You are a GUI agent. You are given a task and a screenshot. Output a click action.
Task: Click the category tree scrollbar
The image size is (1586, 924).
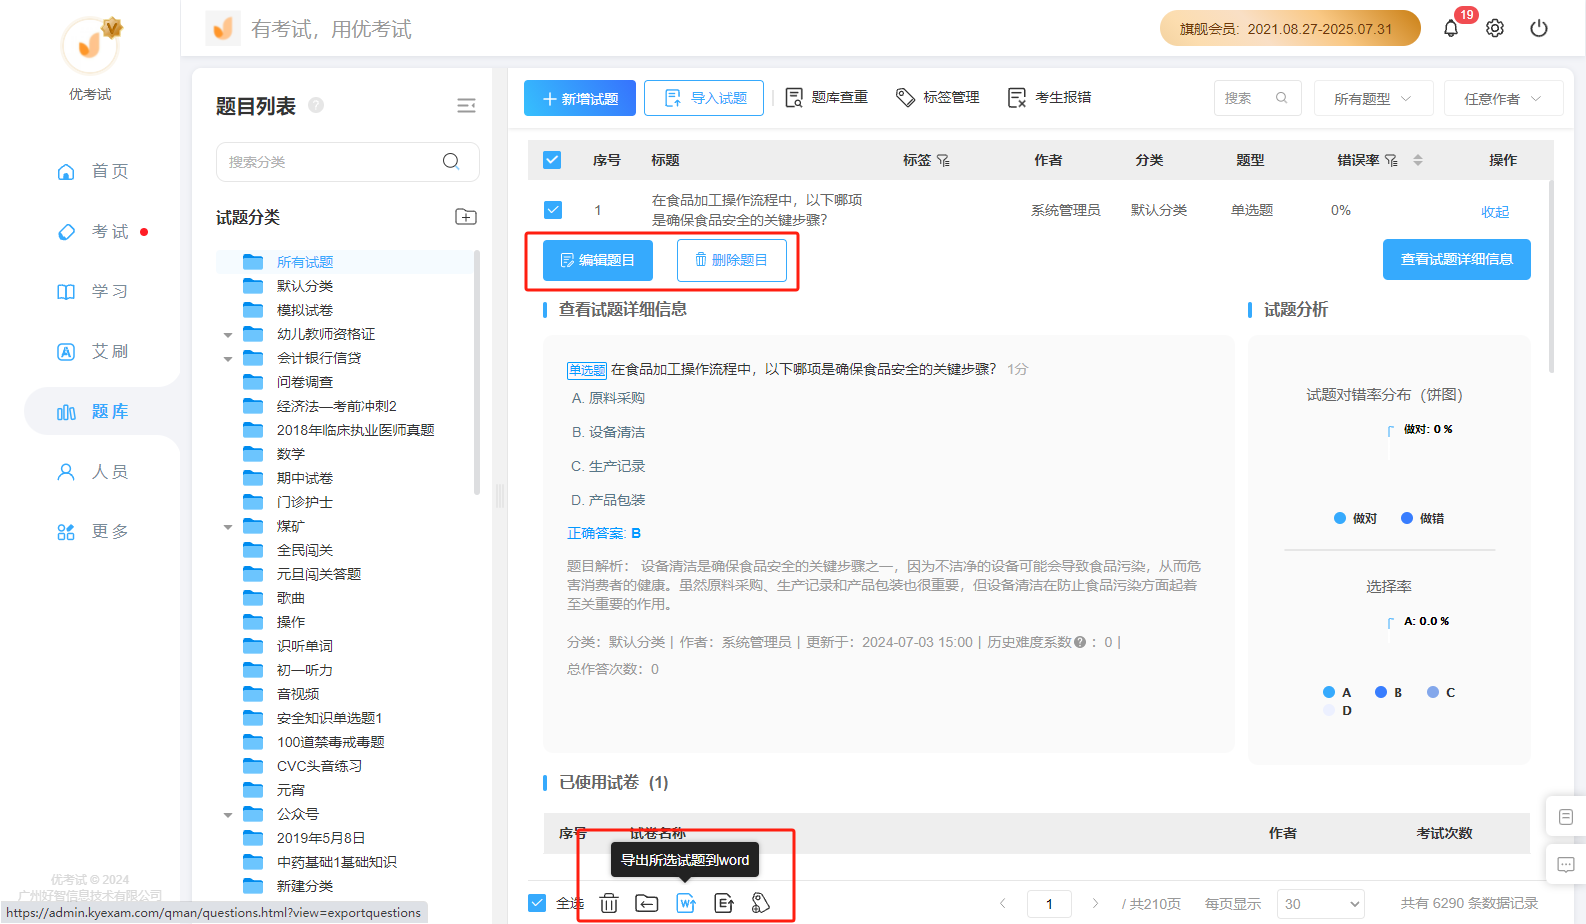(477, 372)
